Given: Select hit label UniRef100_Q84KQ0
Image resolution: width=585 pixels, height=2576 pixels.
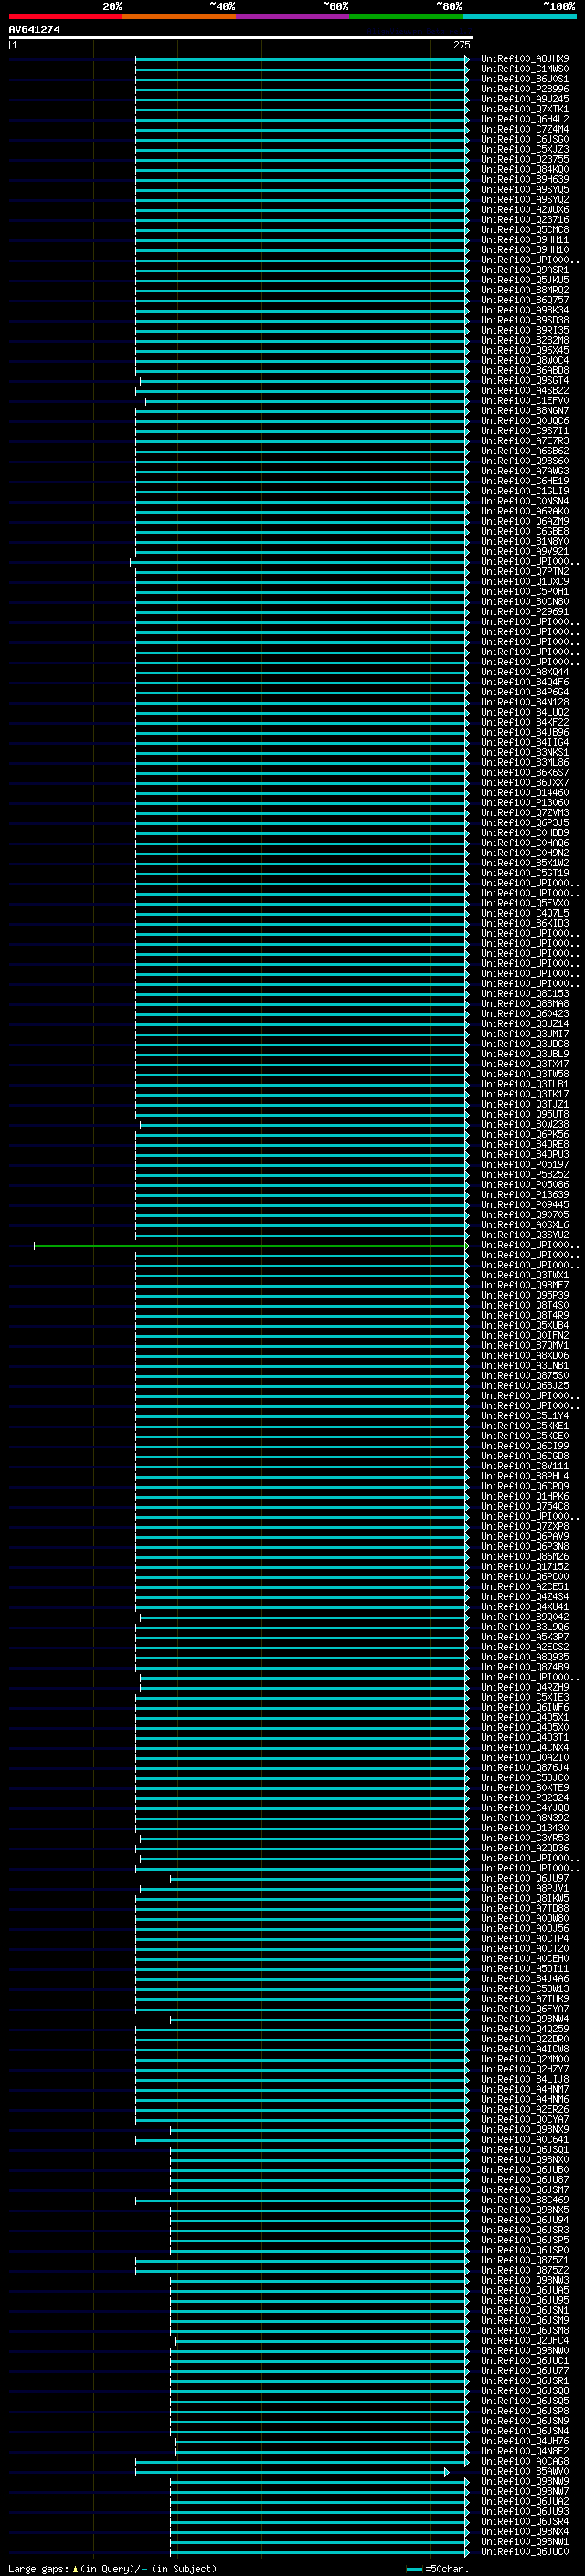Looking at the screenshot, I should coord(525,169).
